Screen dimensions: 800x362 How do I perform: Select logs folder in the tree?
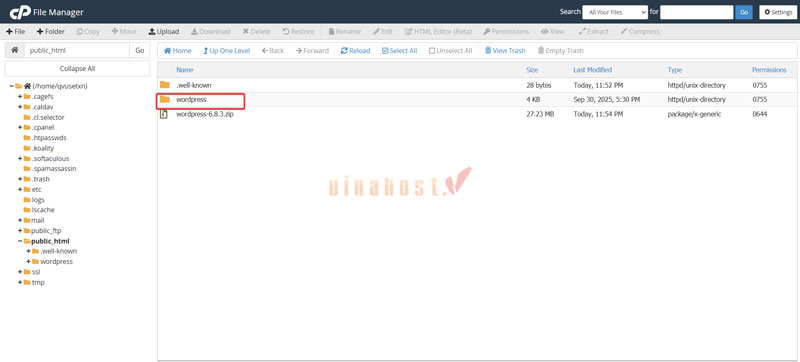click(x=38, y=199)
